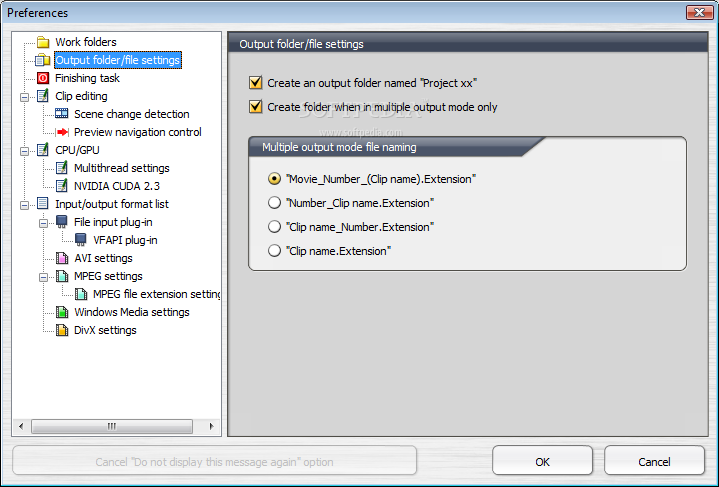Select the MPEG settings label
Image resolution: width=719 pixels, height=487 pixels.
pyautogui.click(x=108, y=276)
